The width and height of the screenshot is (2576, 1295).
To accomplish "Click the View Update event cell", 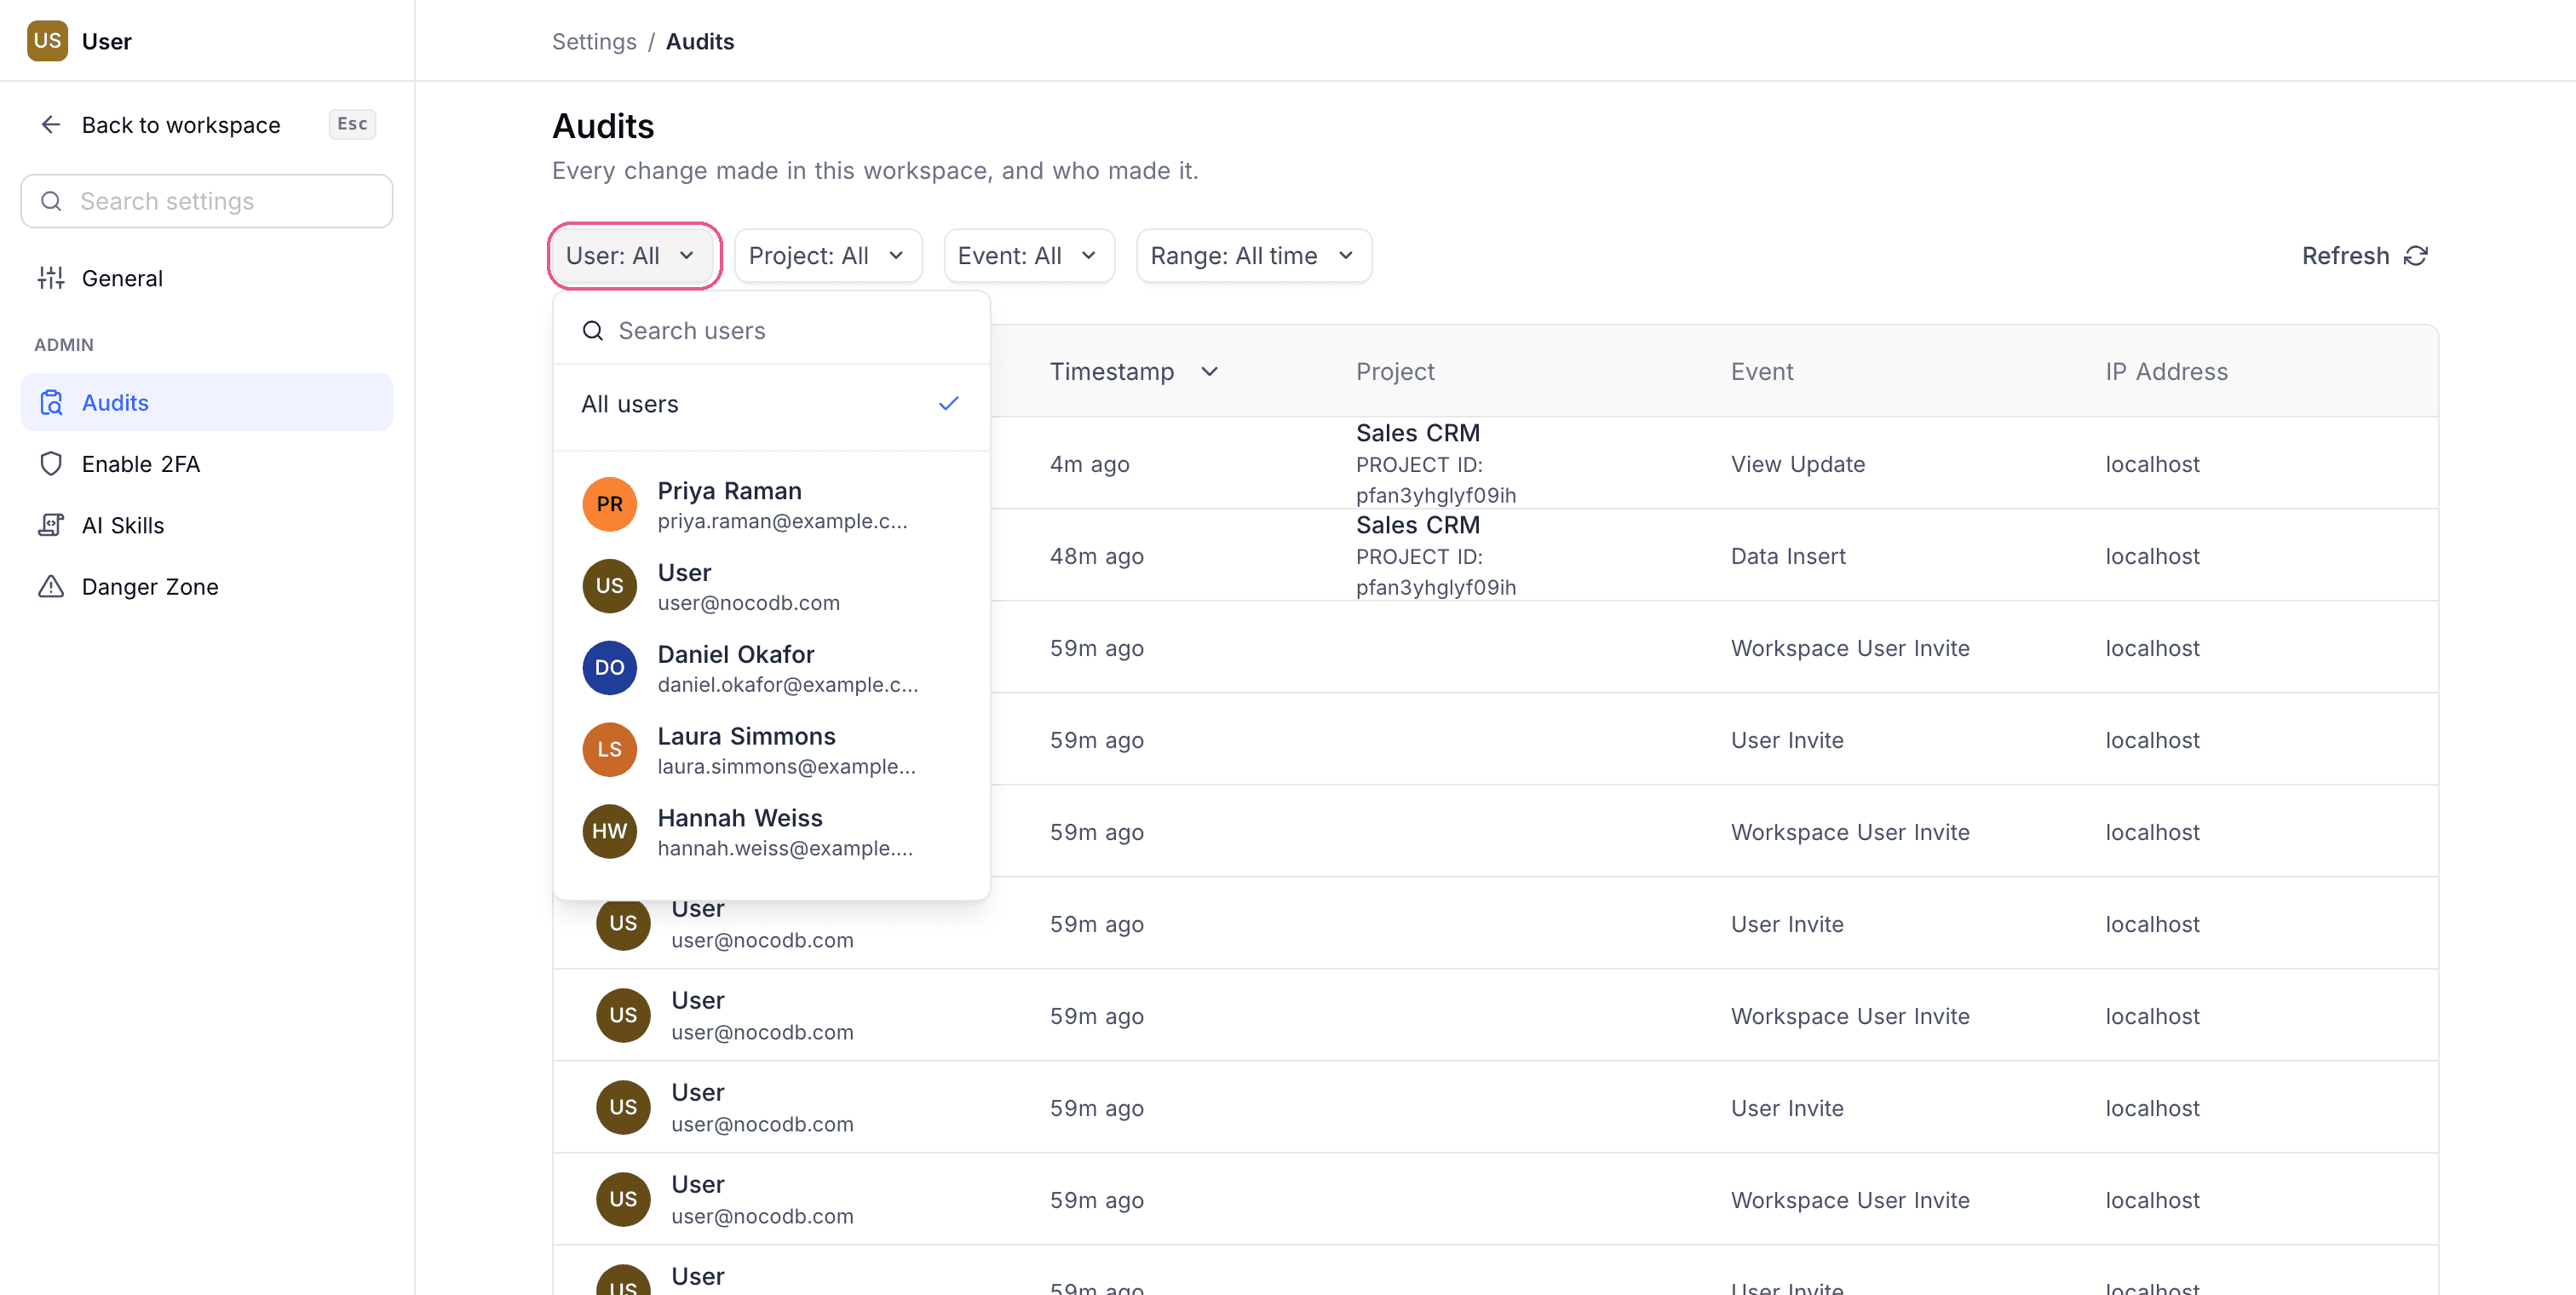I will coord(1798,464).
